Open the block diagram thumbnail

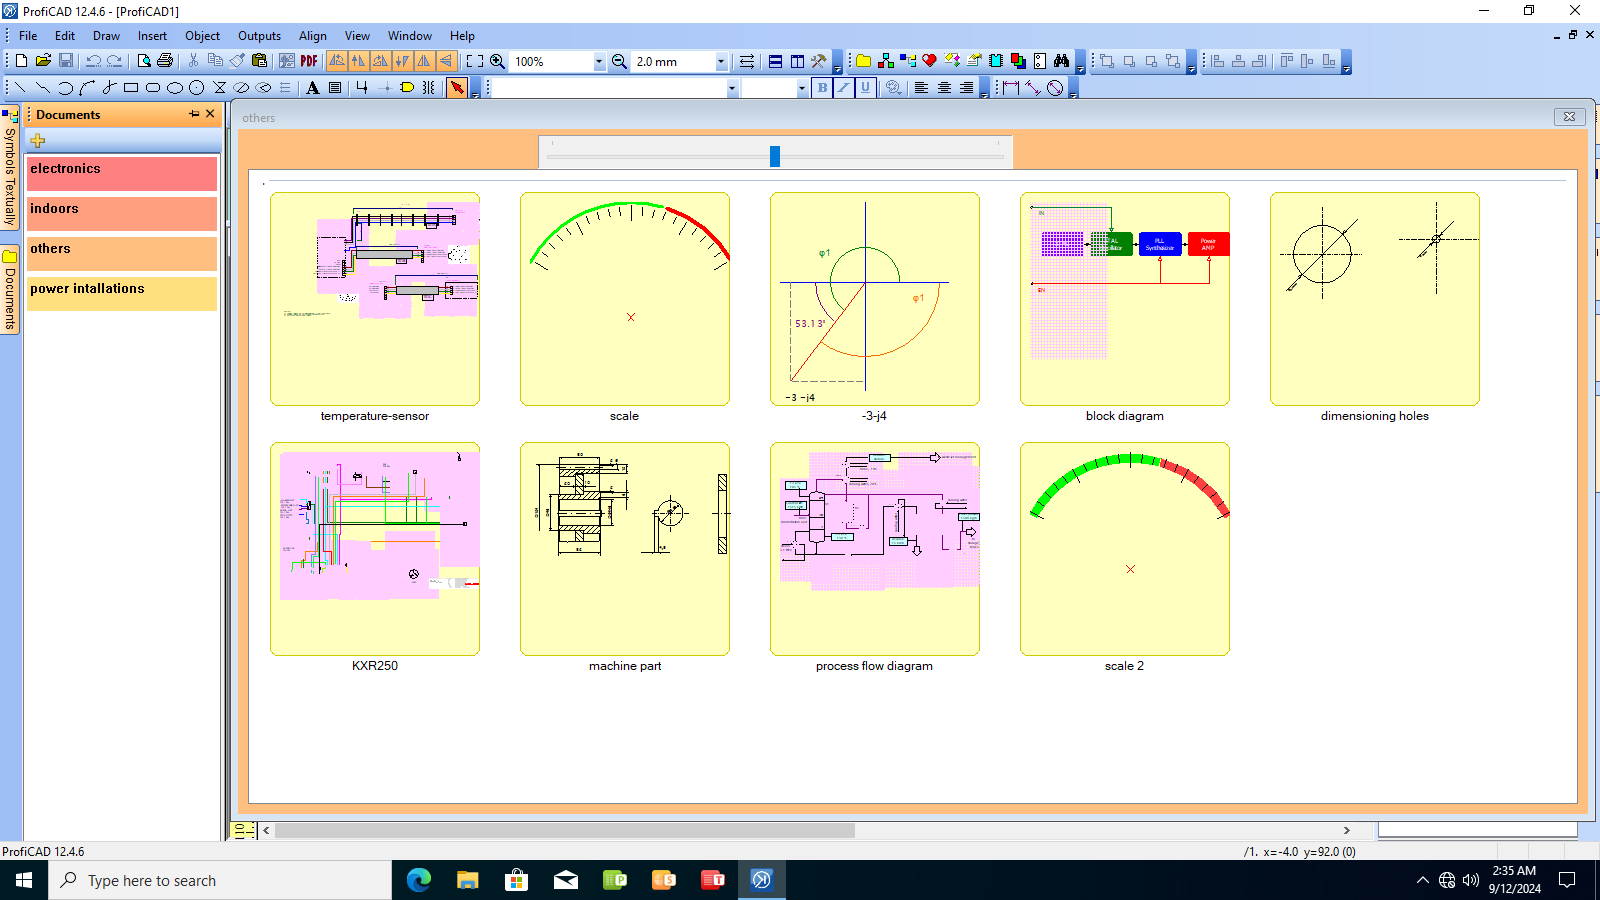[x=1125, y=299]
